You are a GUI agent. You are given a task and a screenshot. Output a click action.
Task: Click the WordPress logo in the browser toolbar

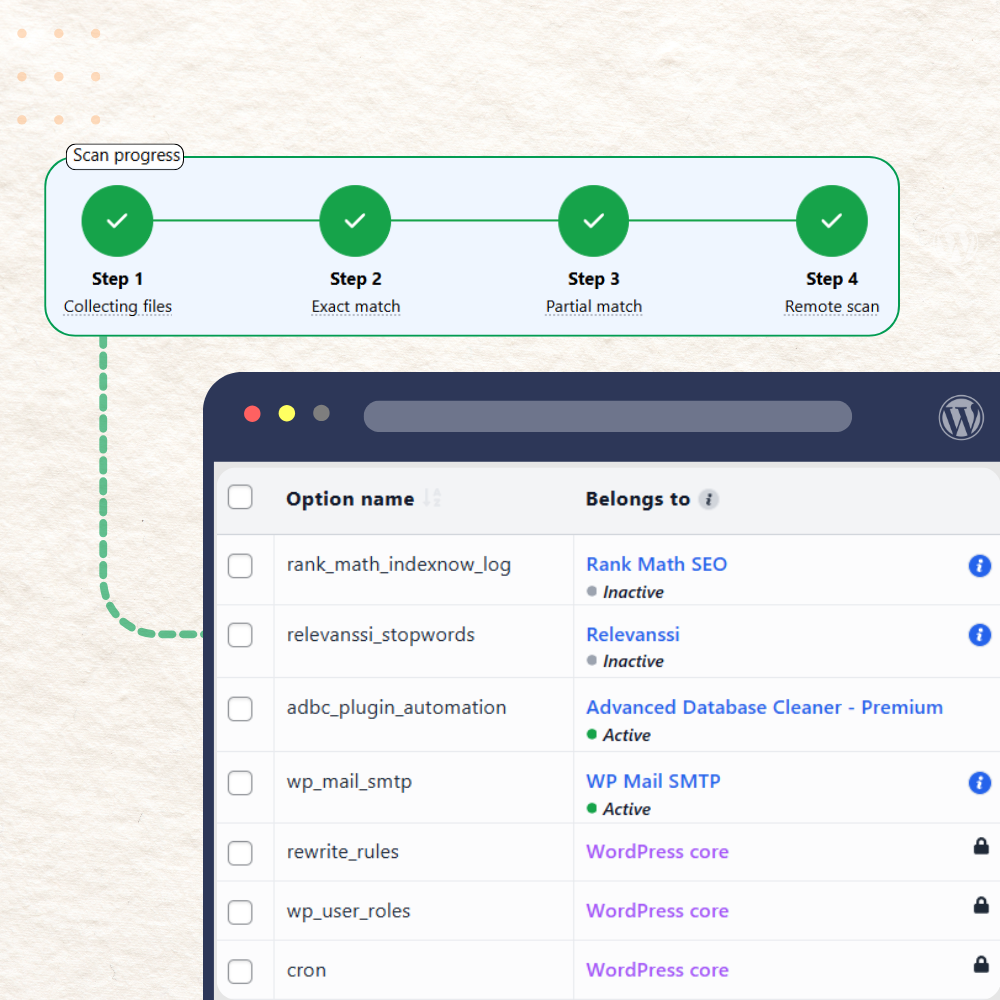click(x=961, y=417)
